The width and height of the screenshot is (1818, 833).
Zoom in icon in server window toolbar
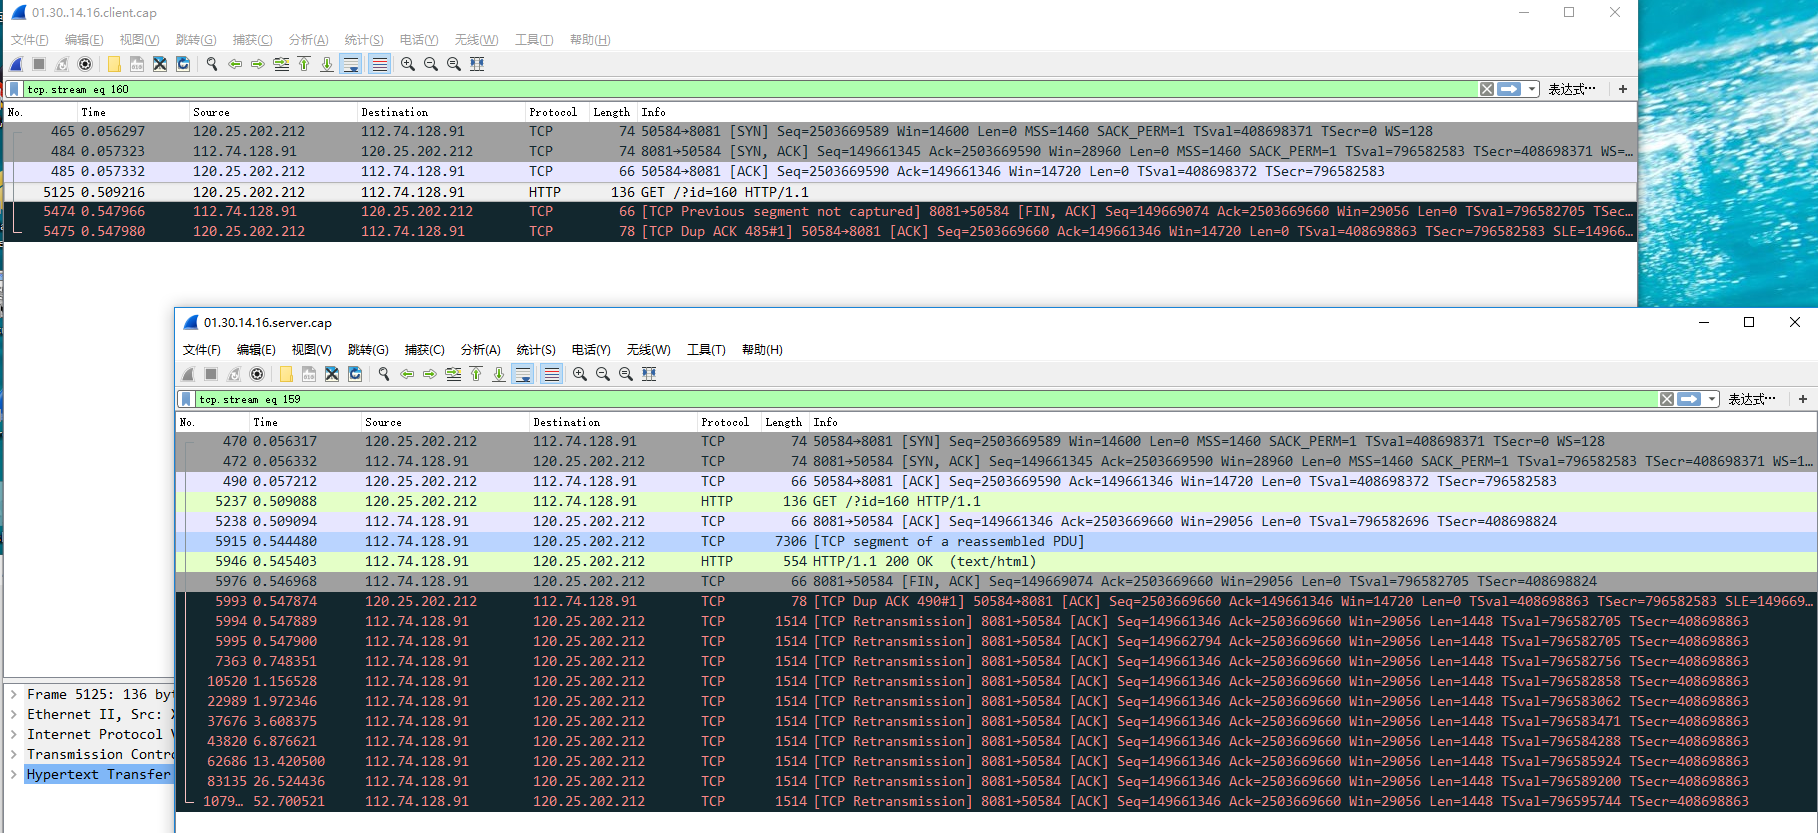point(580,374)
